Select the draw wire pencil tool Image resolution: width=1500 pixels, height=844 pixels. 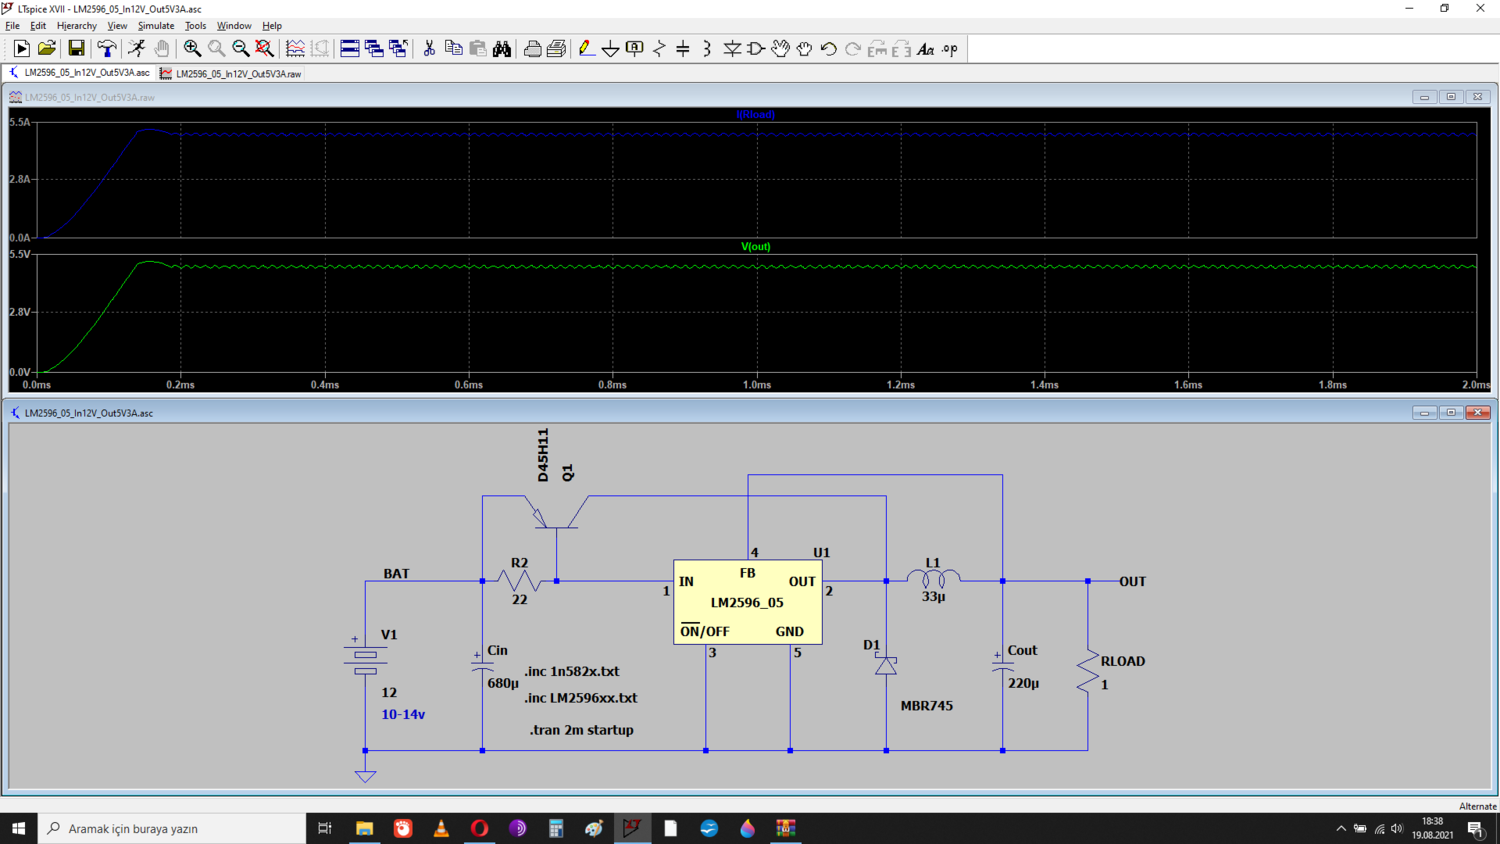tap(586, 48)
